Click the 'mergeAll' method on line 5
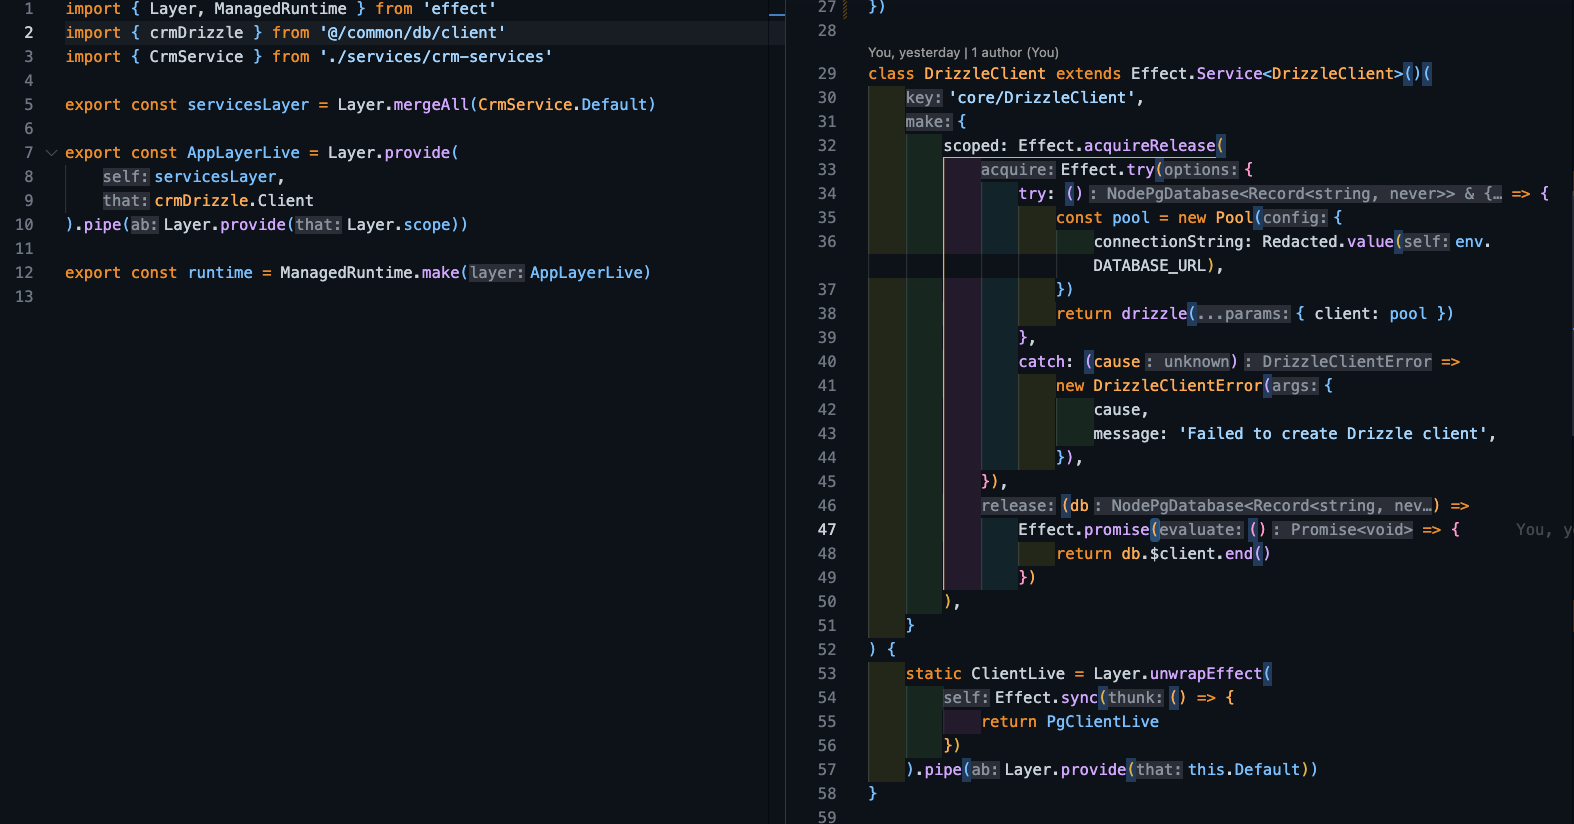1574x824 pixels. [x=430, y=105]
